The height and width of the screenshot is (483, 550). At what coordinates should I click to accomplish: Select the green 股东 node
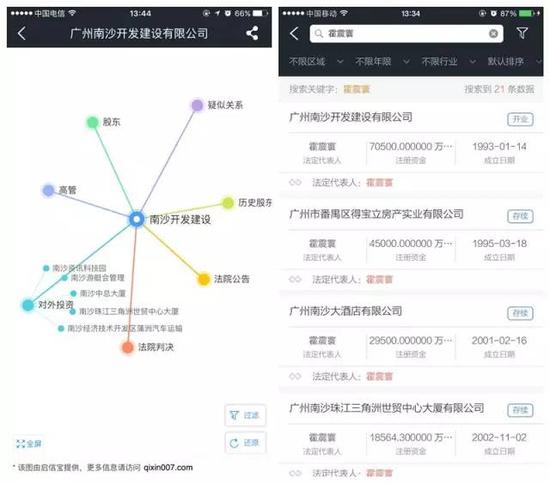[x=93, y=122]
